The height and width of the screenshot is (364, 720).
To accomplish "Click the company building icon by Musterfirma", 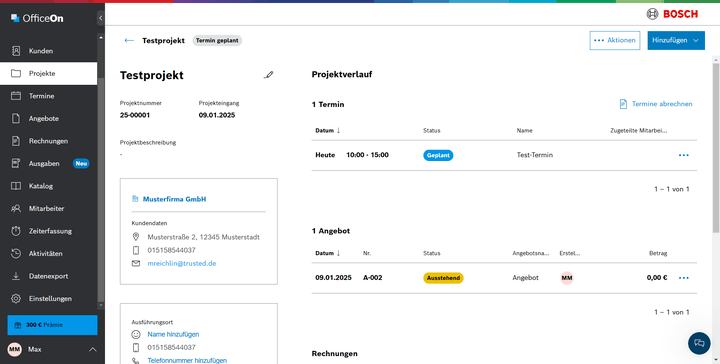I will point(135,199).
